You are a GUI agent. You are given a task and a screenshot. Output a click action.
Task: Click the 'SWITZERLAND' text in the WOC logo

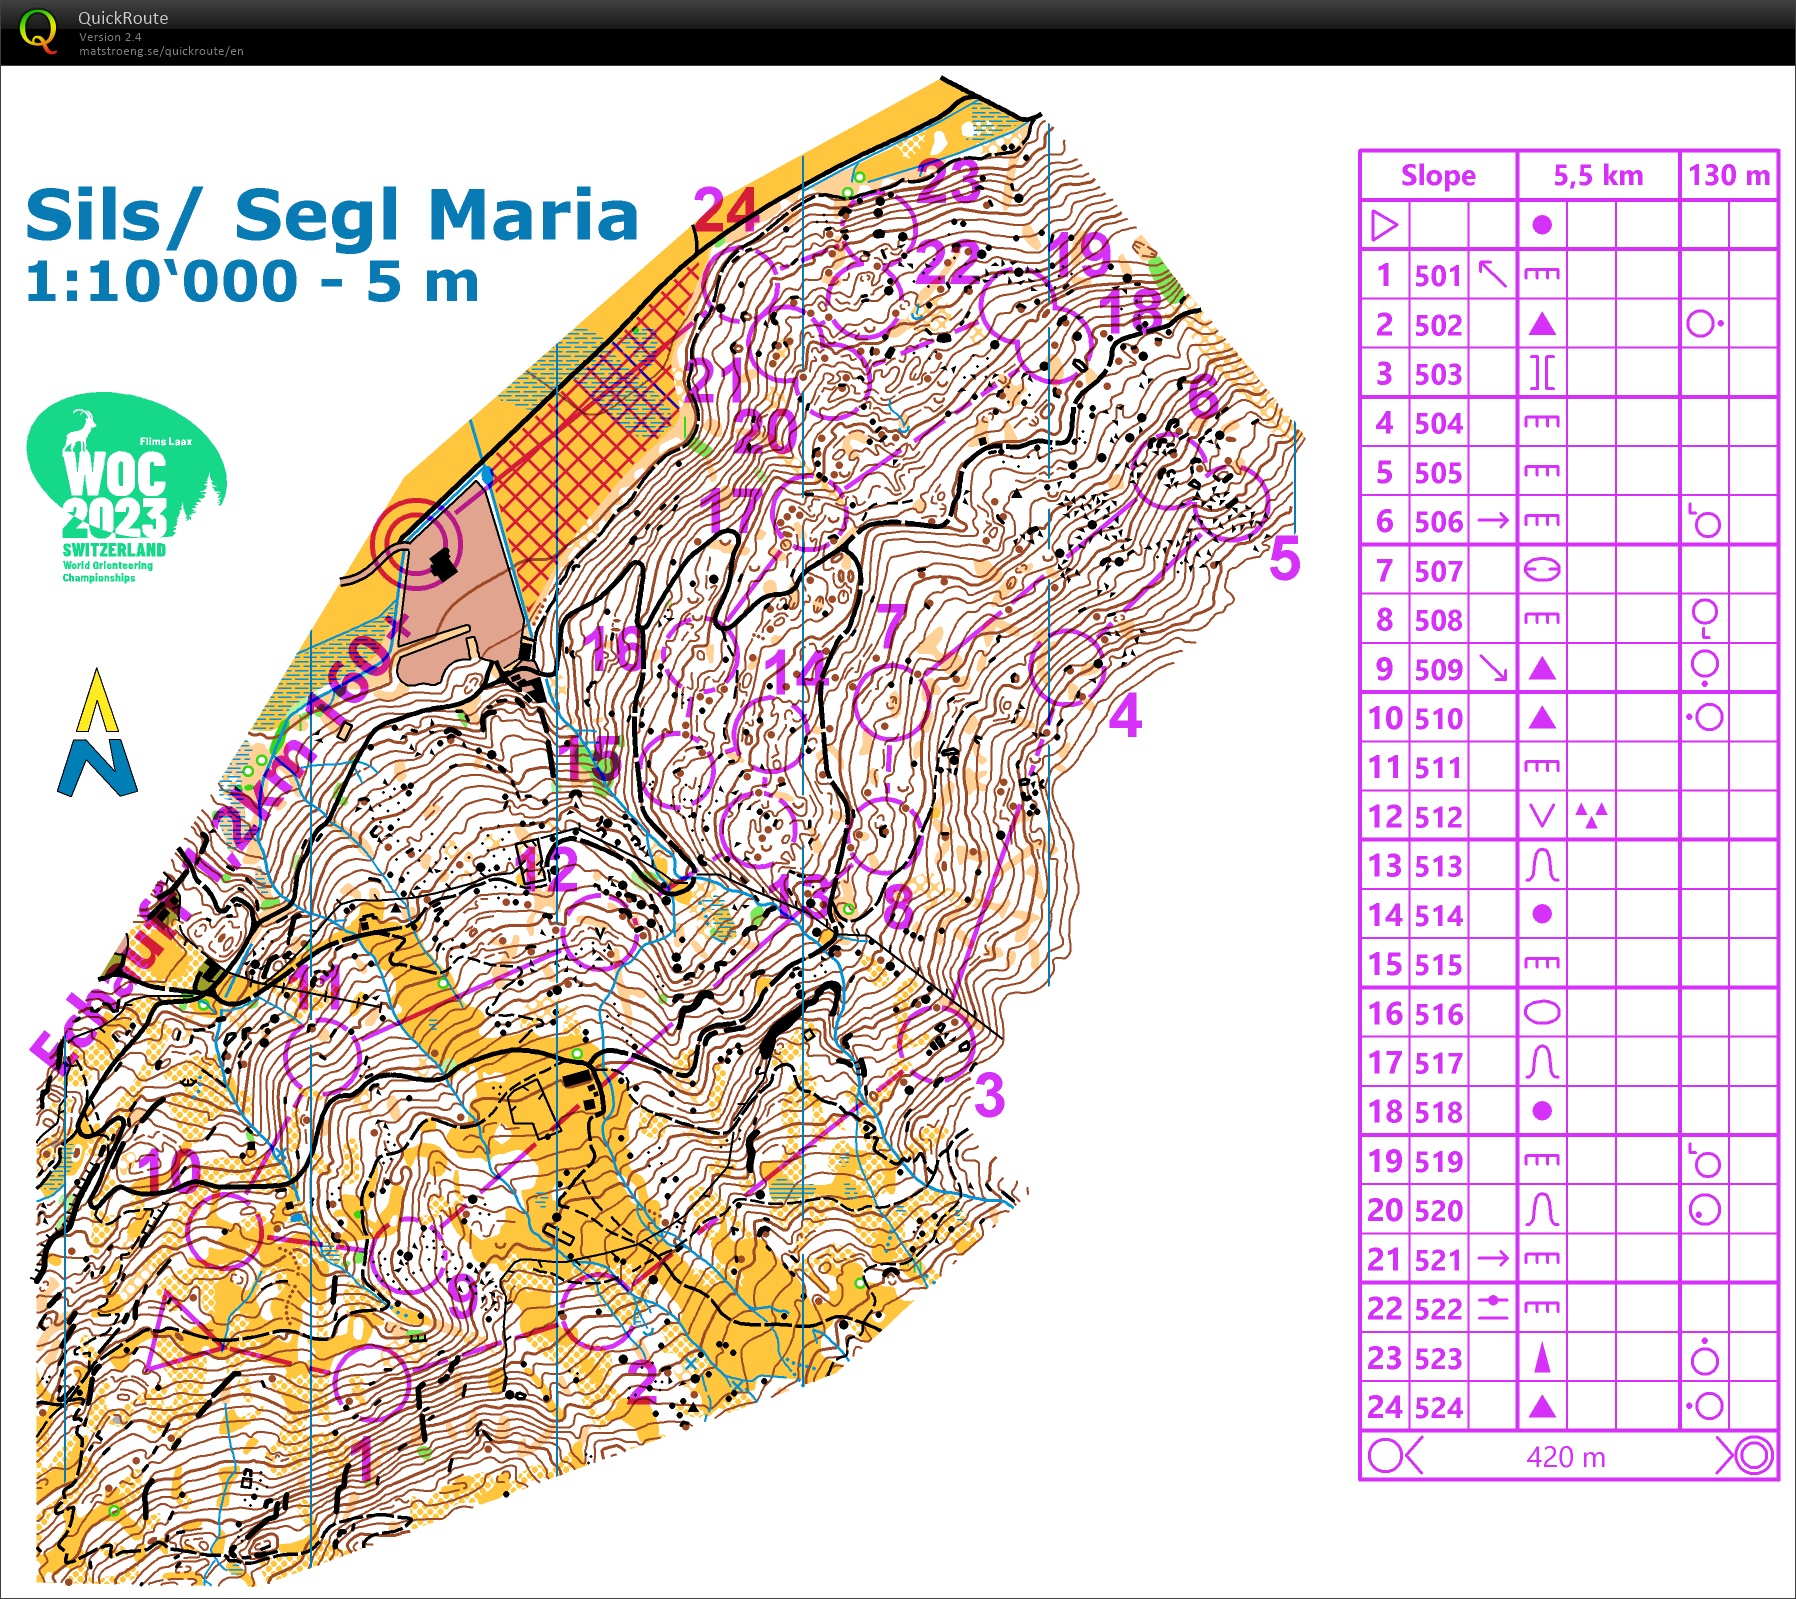(x=114, y=550)
